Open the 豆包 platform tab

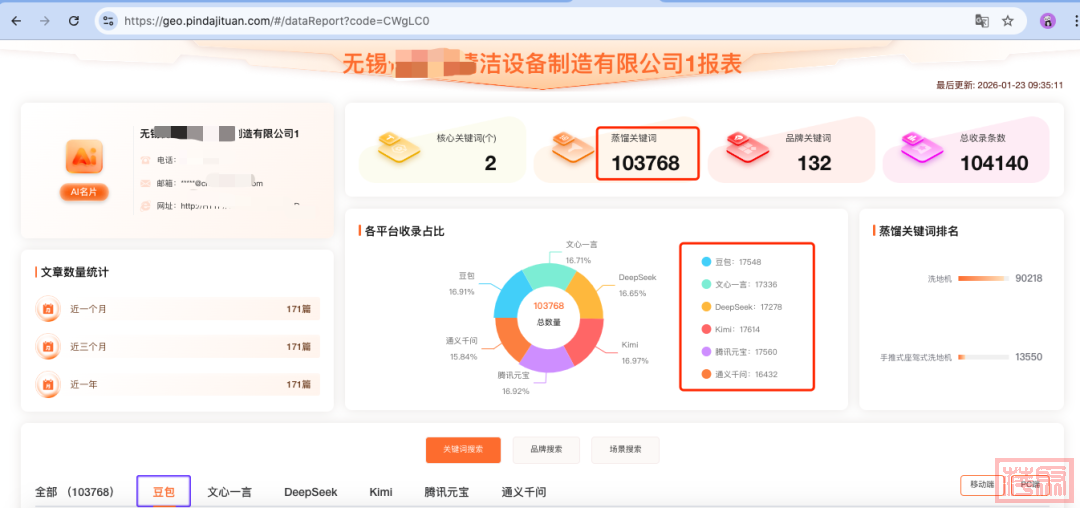tap(163, 492)
